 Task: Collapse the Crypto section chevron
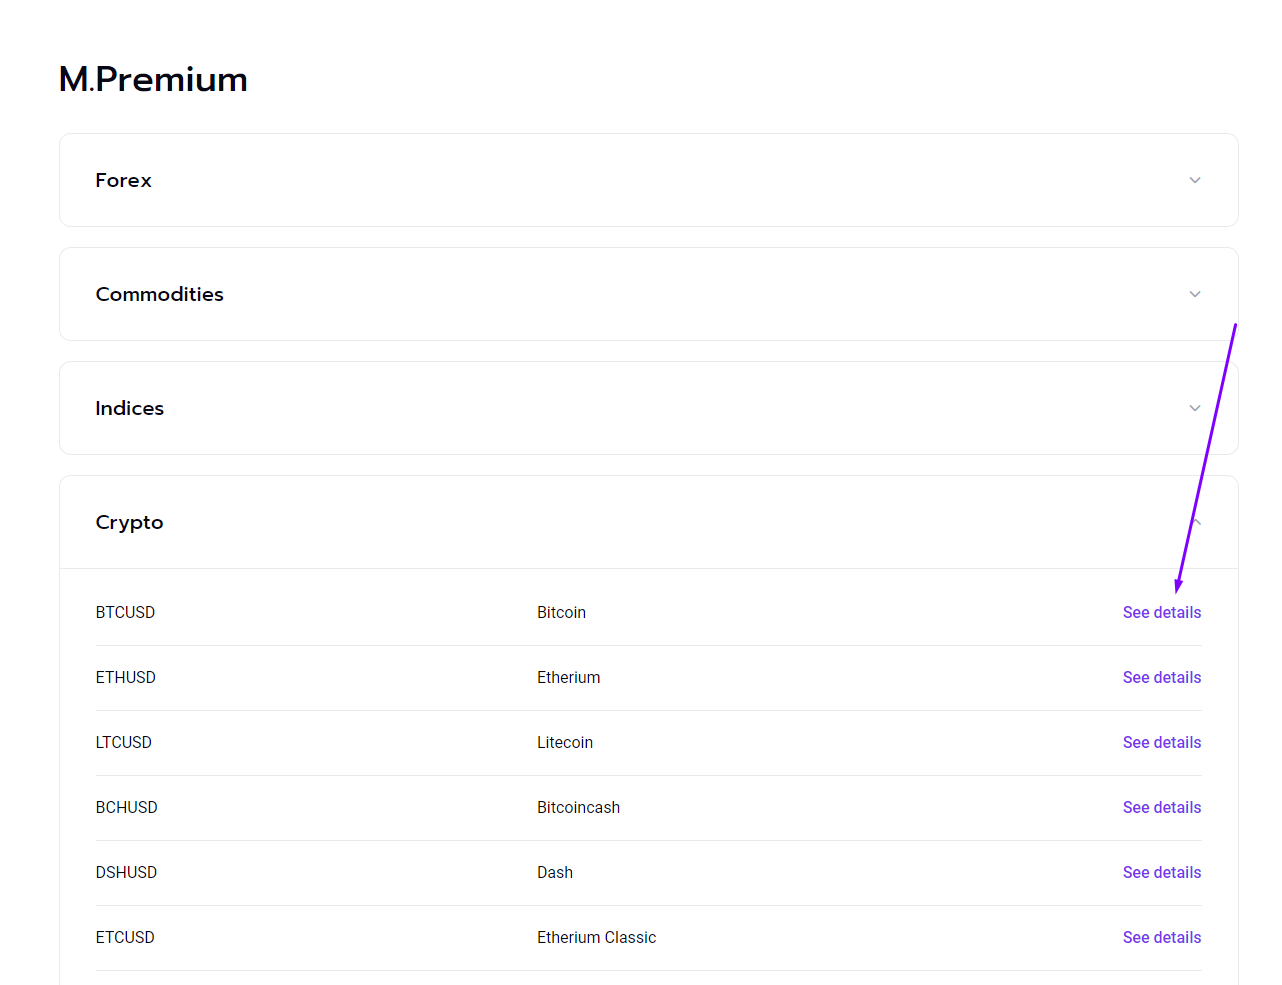coord(1195,522)
